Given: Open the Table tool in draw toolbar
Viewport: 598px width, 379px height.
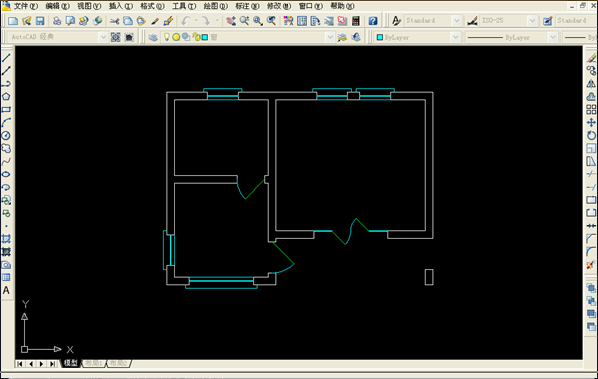Looking at the screenshot, I should pyautogui.click(x=6, y=278).
